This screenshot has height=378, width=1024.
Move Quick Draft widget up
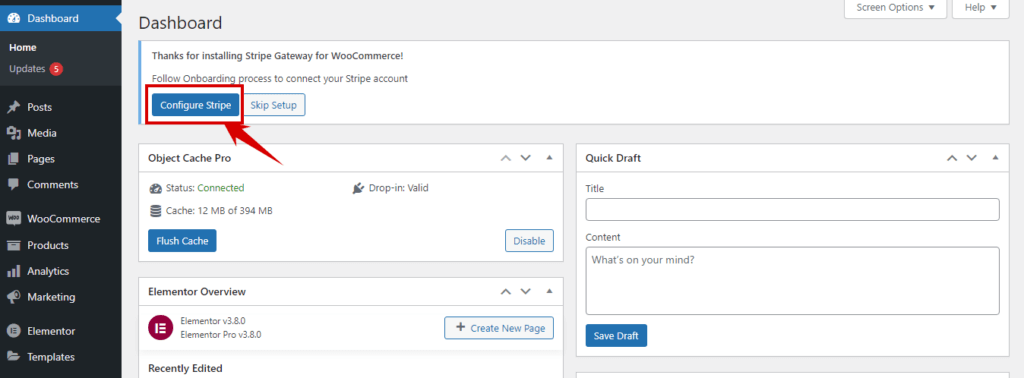coord(952,158)
